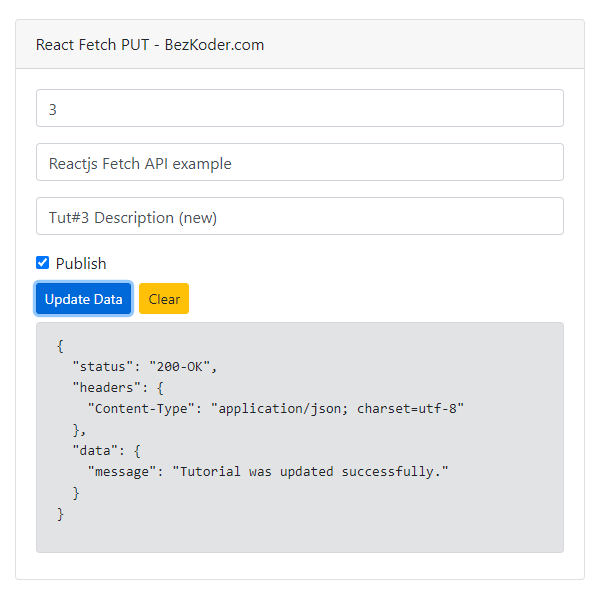Click the "Content-Type" key in the JSON output
The image size is (600, 600).
[145, 408]
